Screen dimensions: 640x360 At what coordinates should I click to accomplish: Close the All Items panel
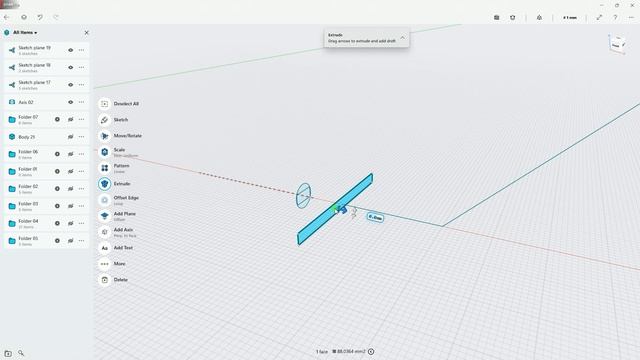86,32
